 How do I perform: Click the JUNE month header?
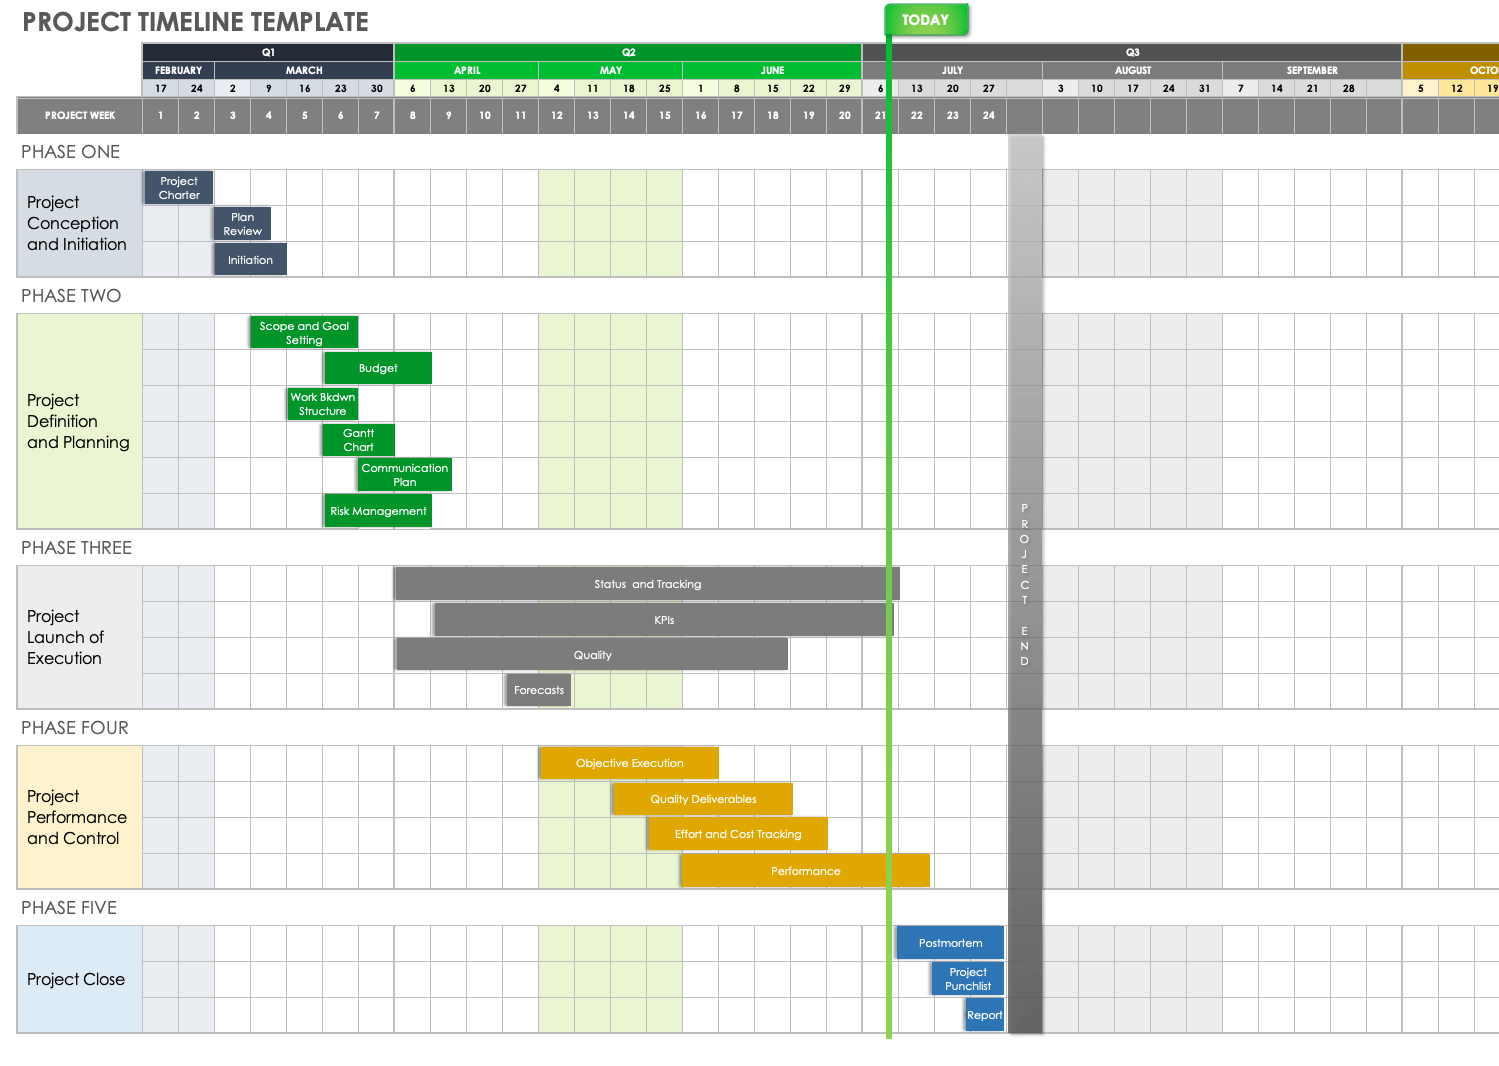click(x=772, y=70)
